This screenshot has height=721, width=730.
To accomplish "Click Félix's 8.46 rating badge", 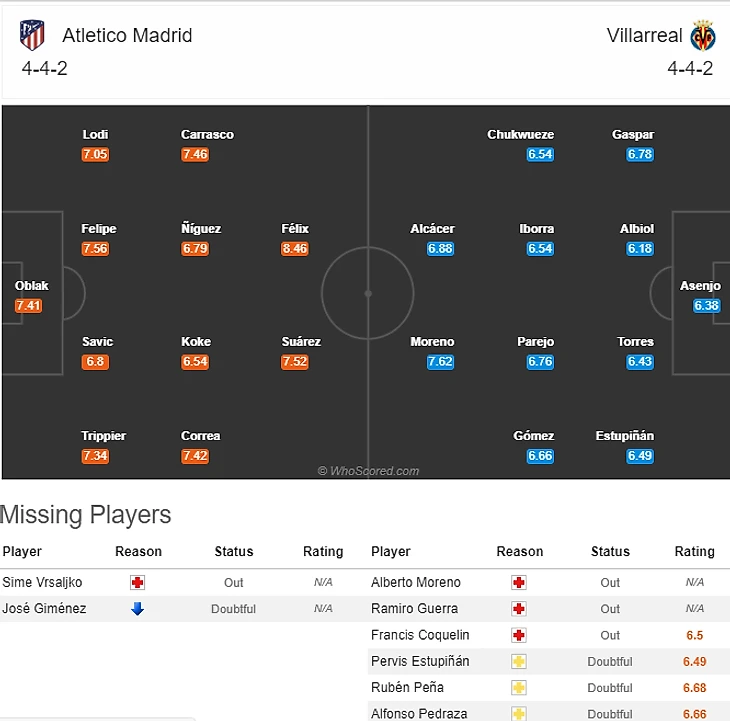I will [x=295, y=249].
